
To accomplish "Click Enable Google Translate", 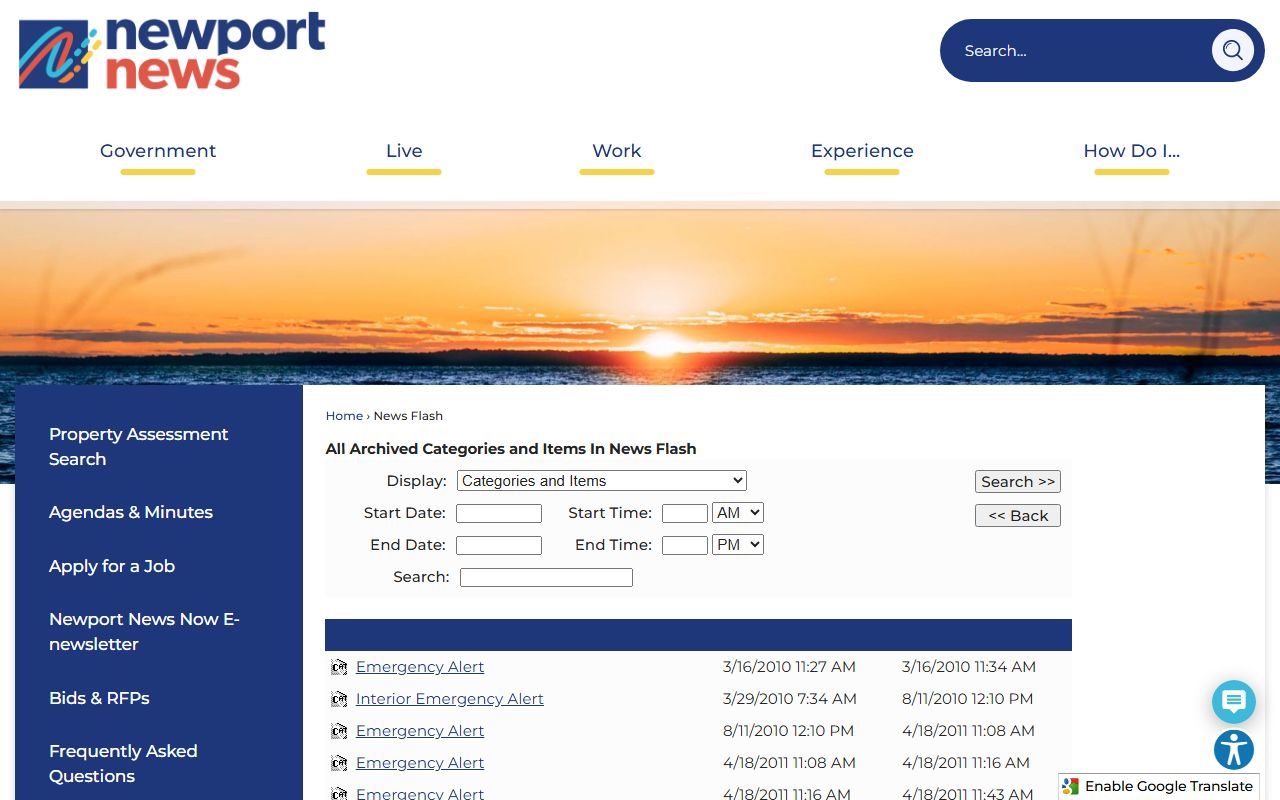I will tap(1169, 787).
